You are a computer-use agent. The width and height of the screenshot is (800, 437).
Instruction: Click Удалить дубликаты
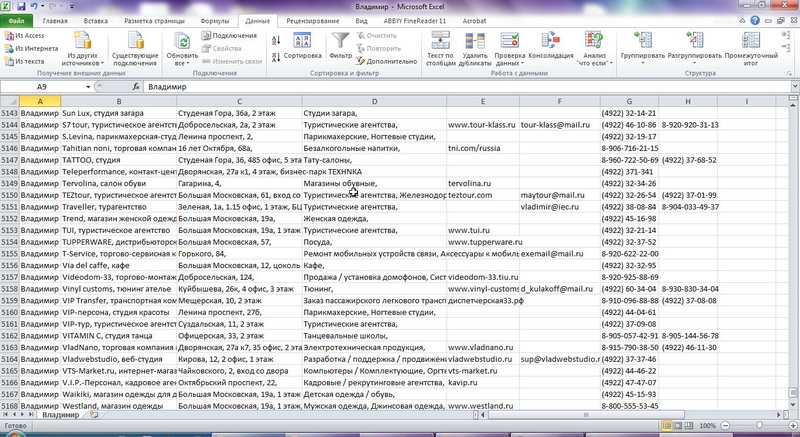tap(475, 48)
